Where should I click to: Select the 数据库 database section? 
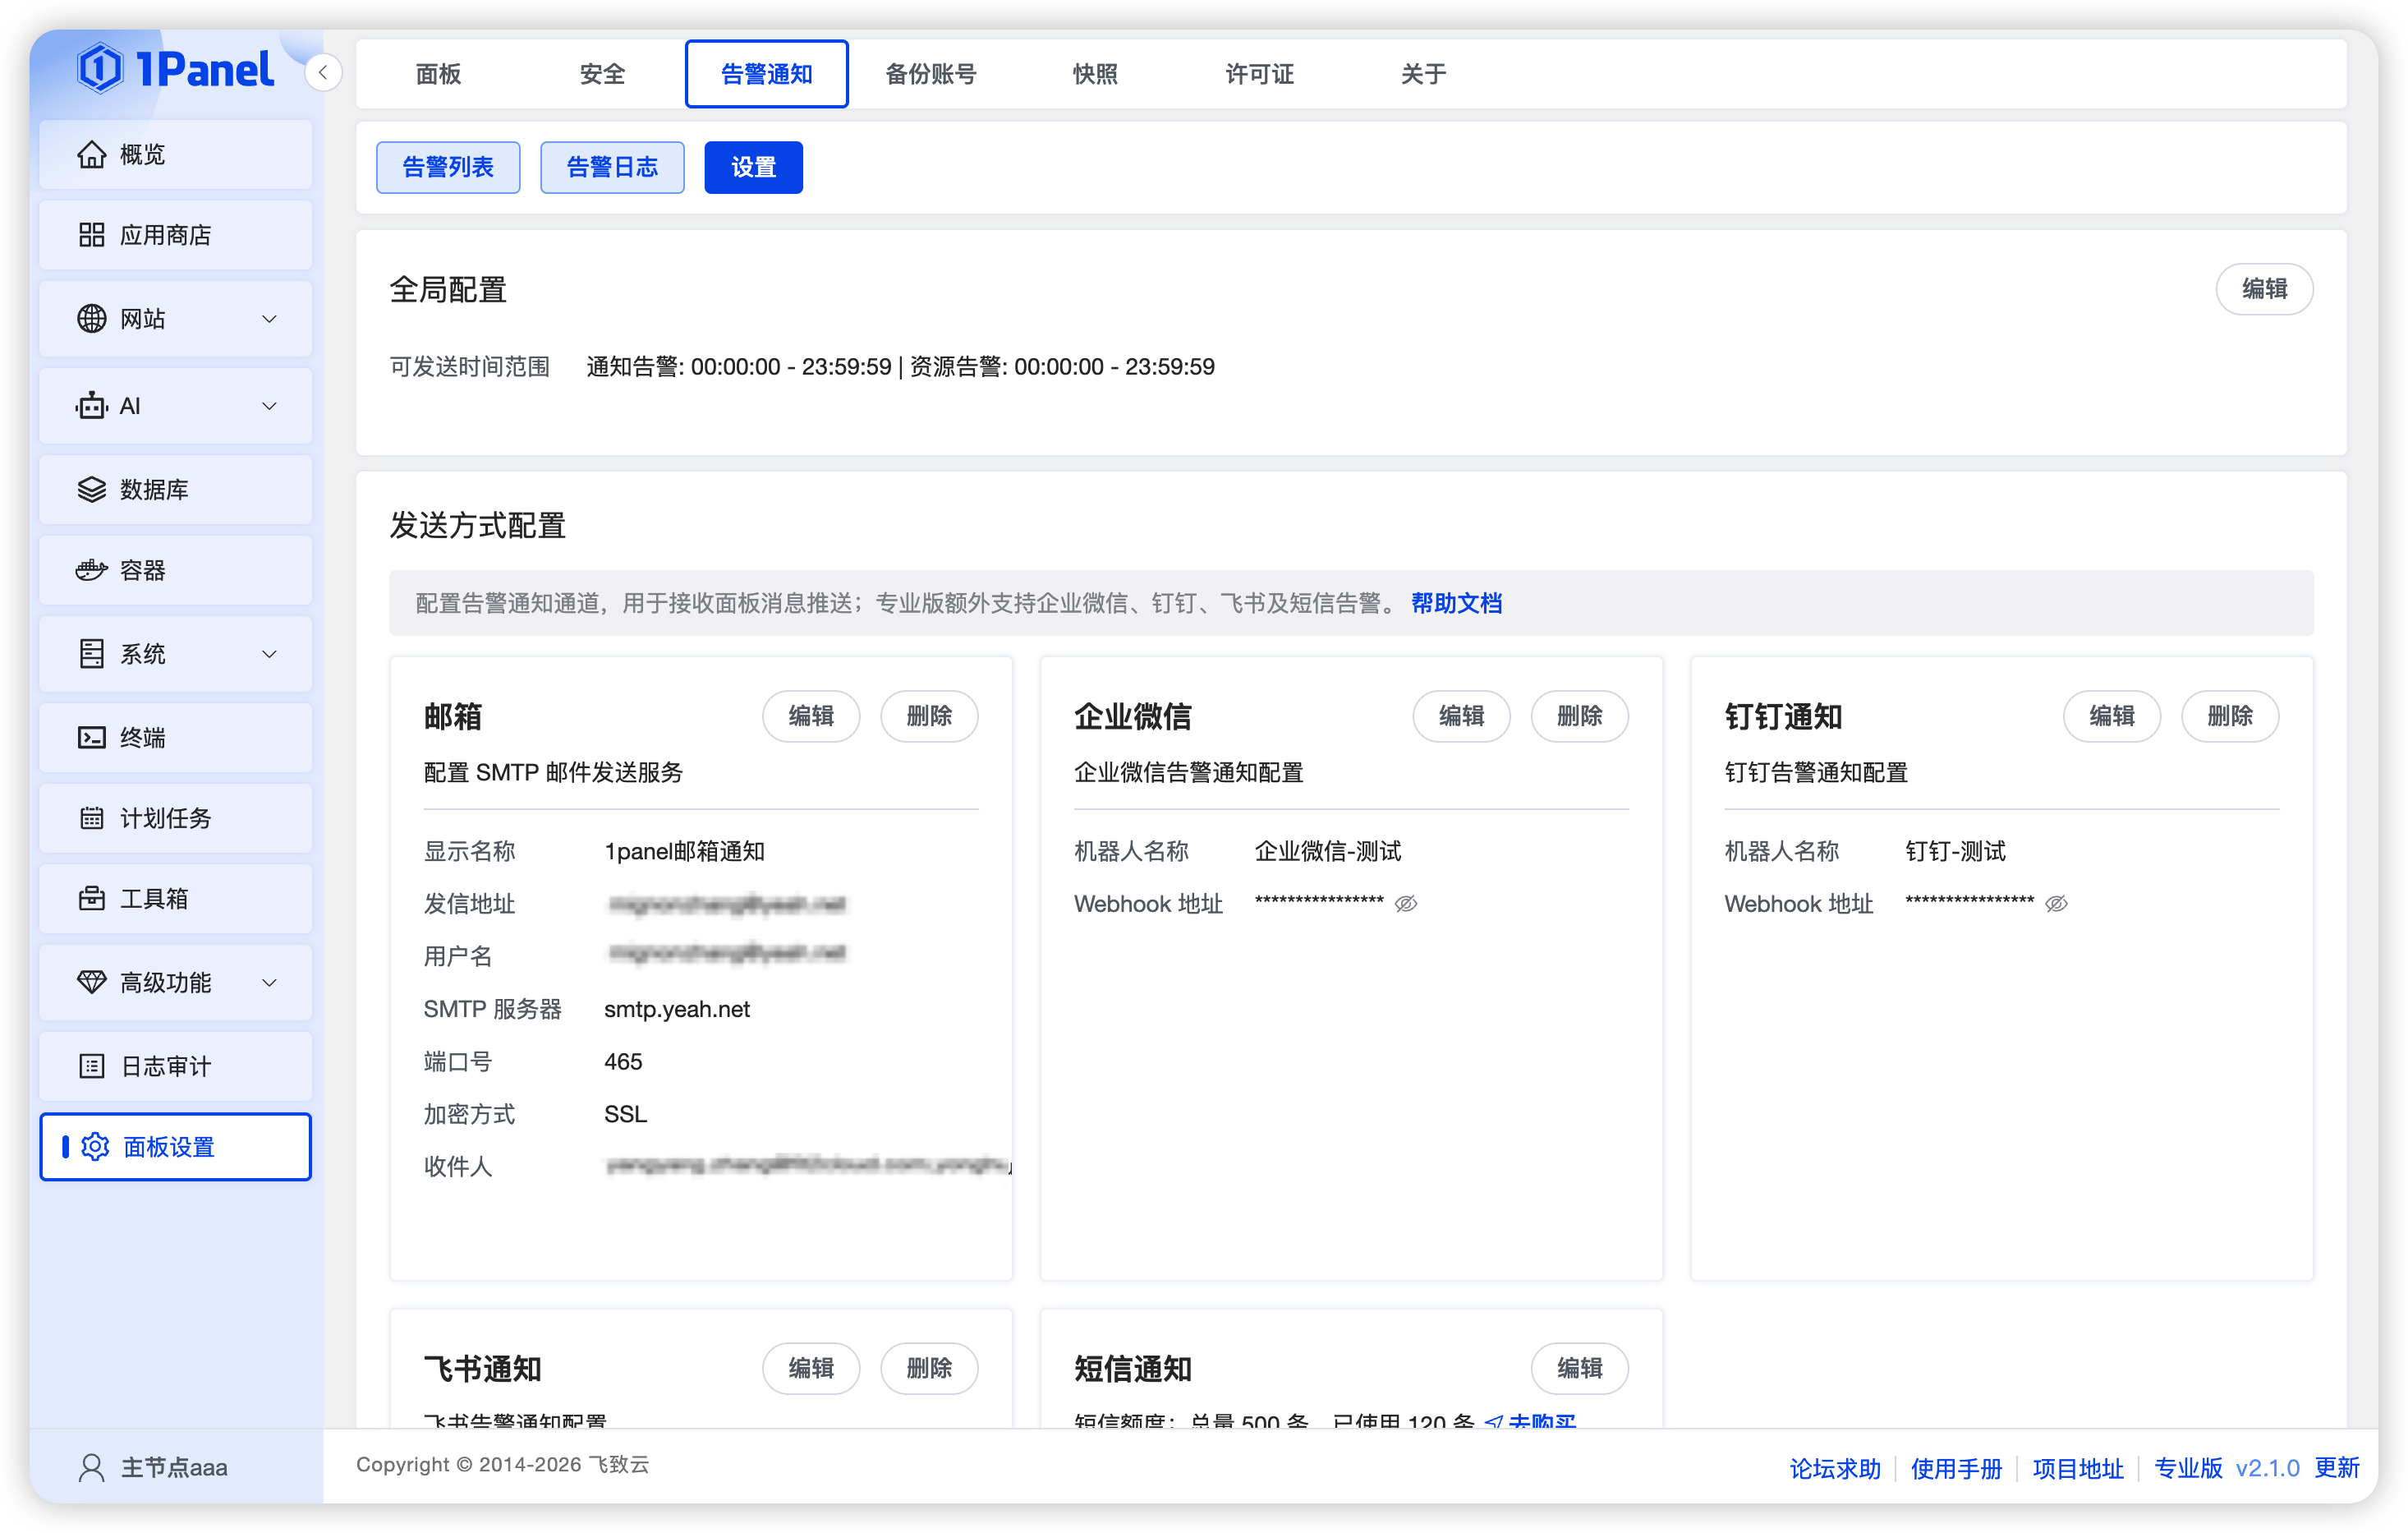153,489
